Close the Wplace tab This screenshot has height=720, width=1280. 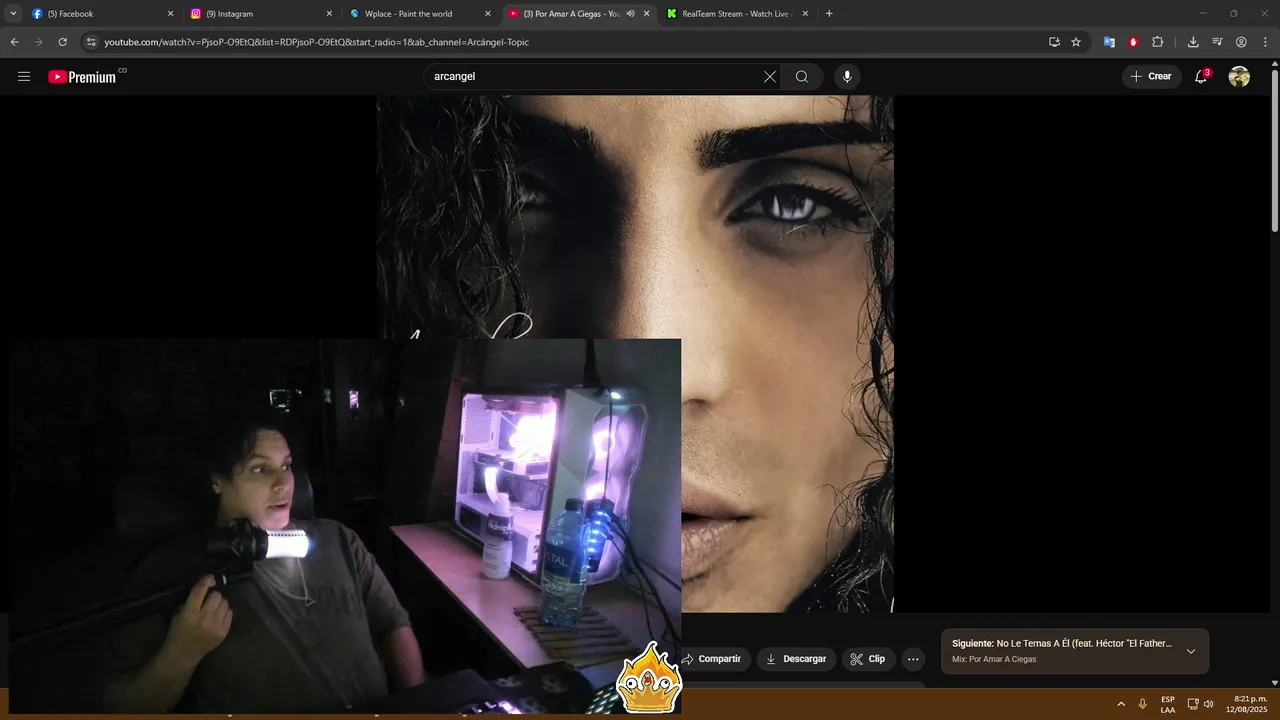[488, 14]
